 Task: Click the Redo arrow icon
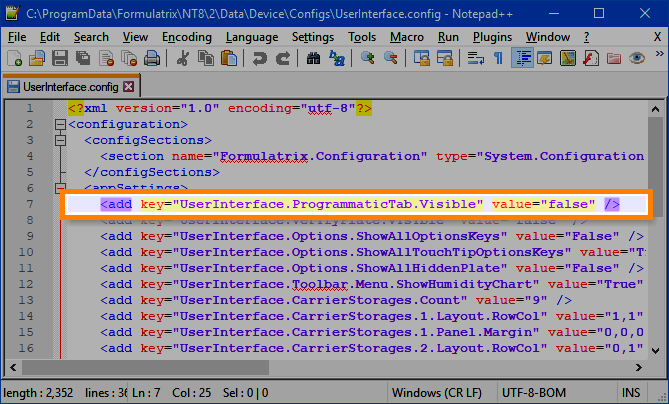tap(281, 59)
